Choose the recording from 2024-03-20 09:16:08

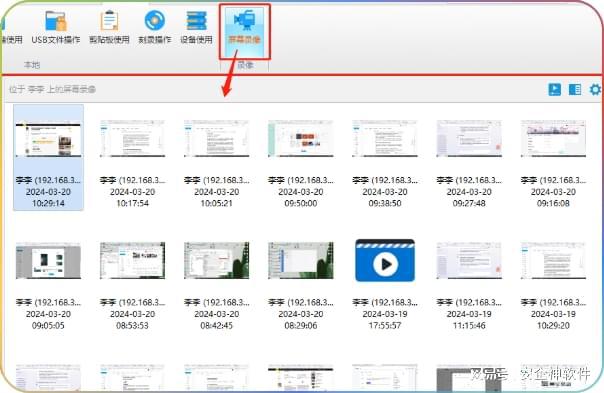pyautogui.click(x=553, y=163)
